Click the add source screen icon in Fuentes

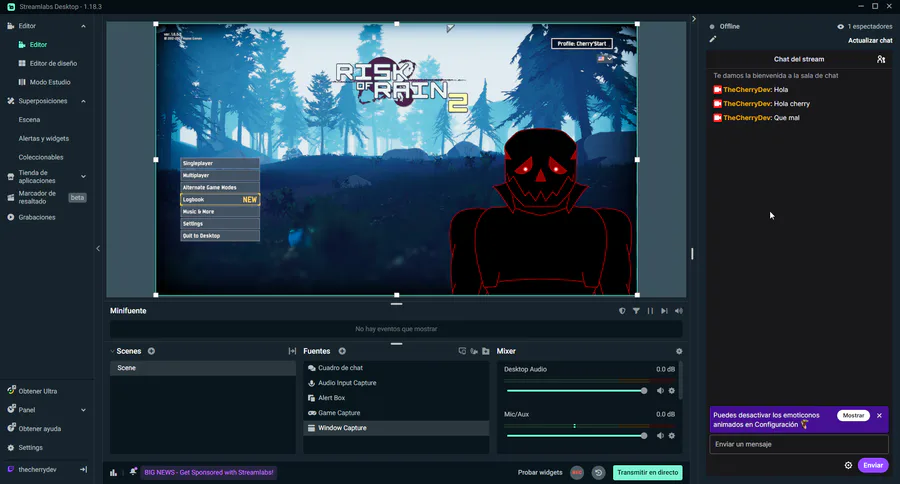click(x=463, y=351)
